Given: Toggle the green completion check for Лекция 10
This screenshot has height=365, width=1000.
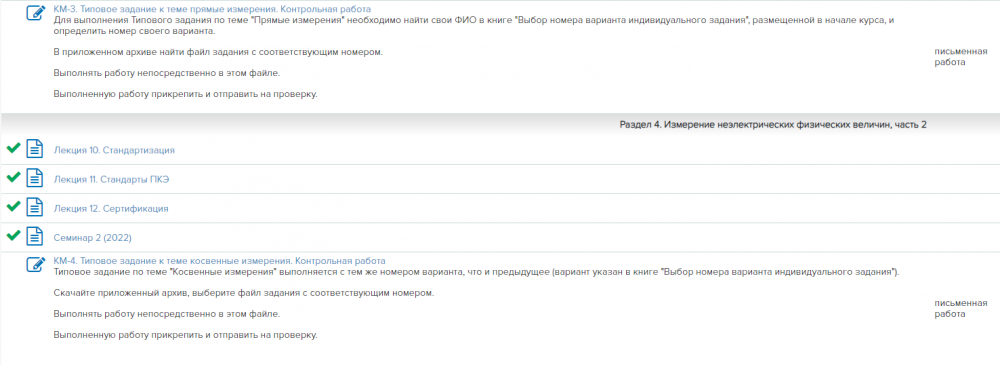Looking at the screenshot, I should pyautogui.click(x=13, y=149).
